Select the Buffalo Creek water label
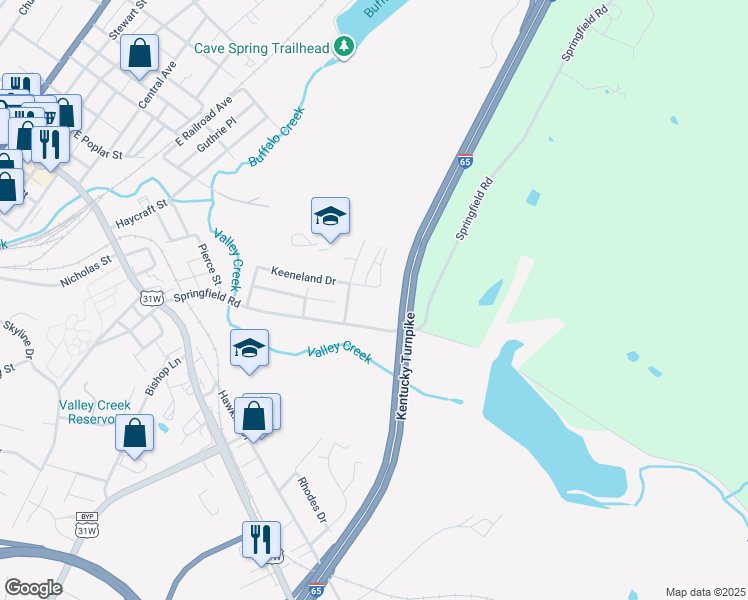 point(277,137)
